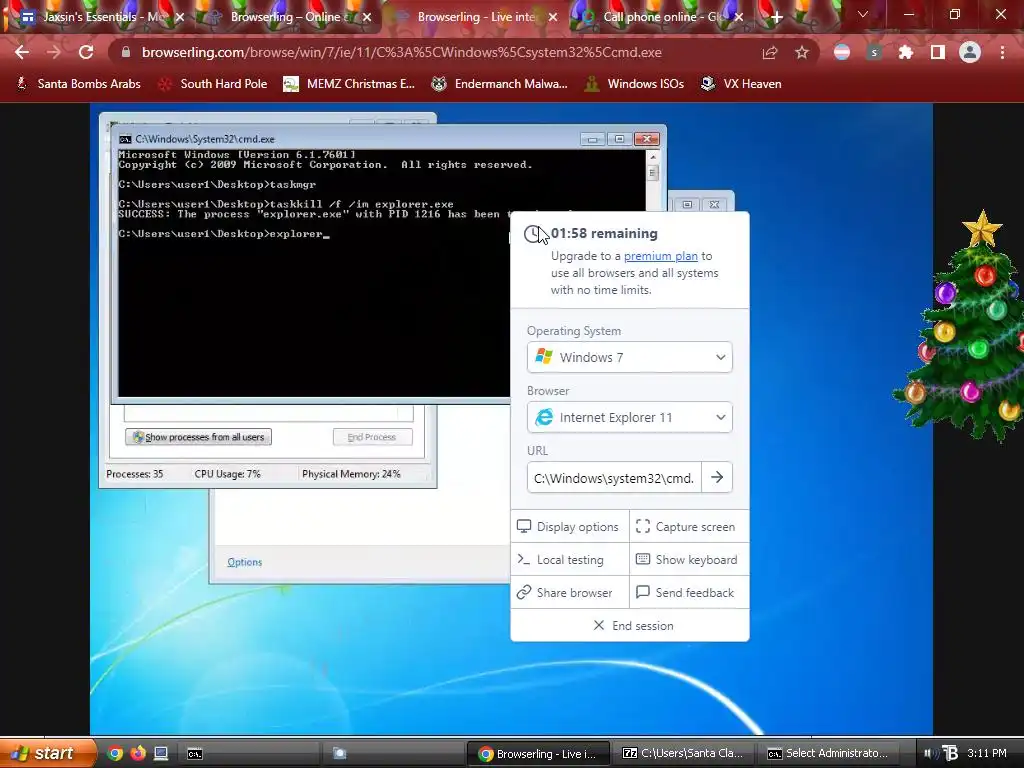Open Windows ISOs bookmark
The width and height of the screenshot is (1024, 768).
[634, 84]
